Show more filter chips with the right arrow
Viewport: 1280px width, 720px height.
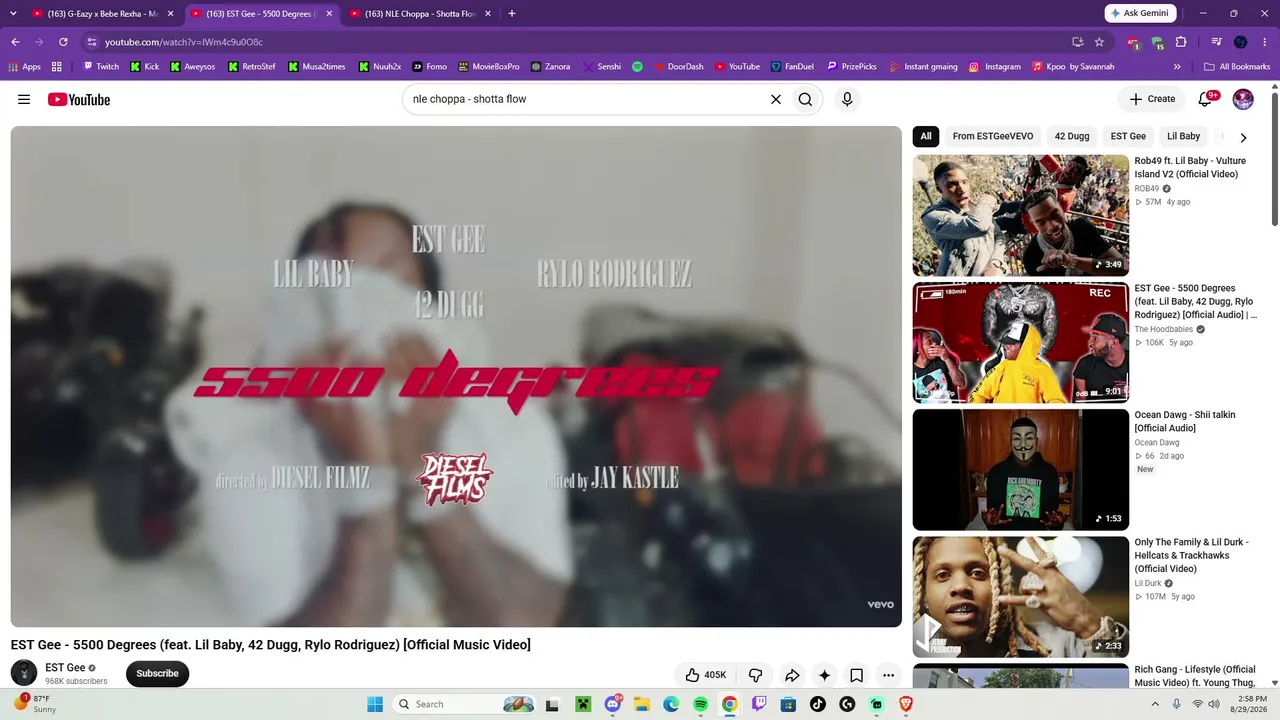[1243, 137]
